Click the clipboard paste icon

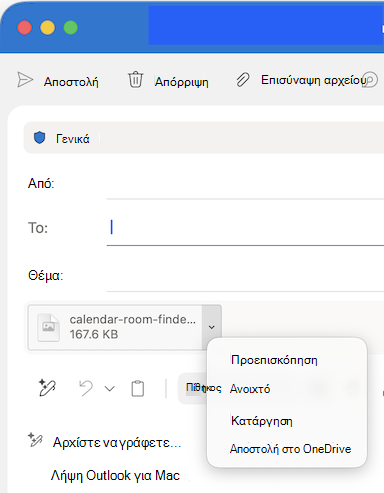(x=138, y=388)
